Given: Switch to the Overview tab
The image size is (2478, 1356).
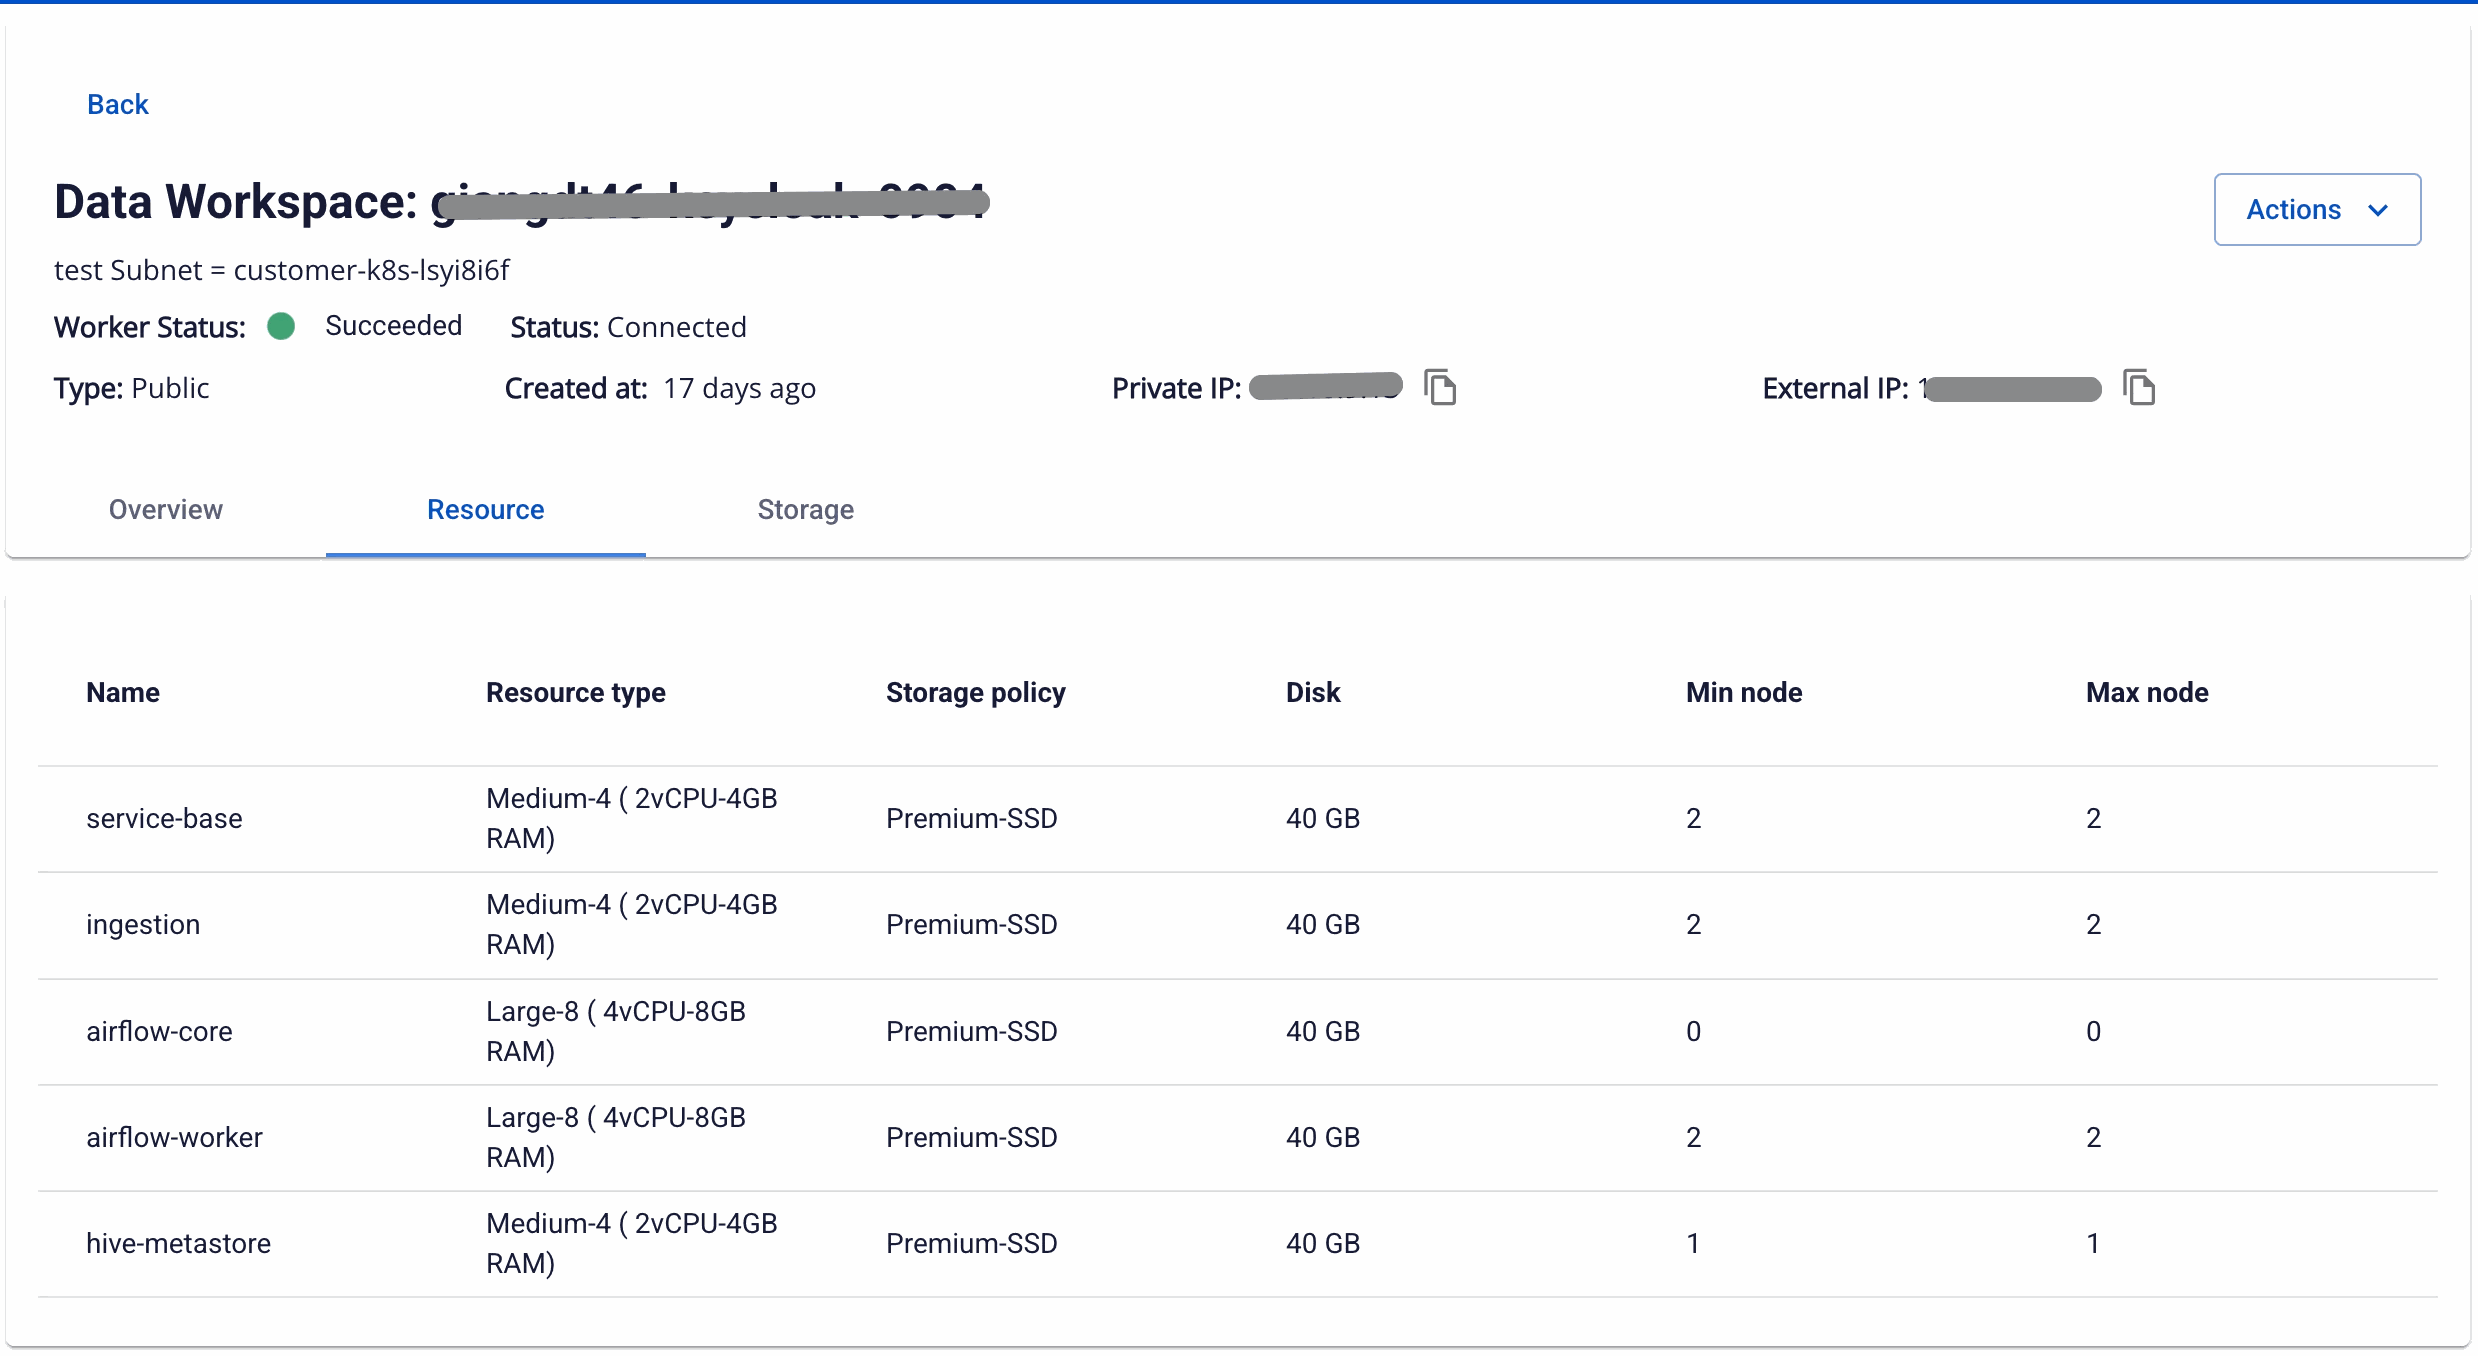Looking at the screenshot, I should click(x=166, y=509).
